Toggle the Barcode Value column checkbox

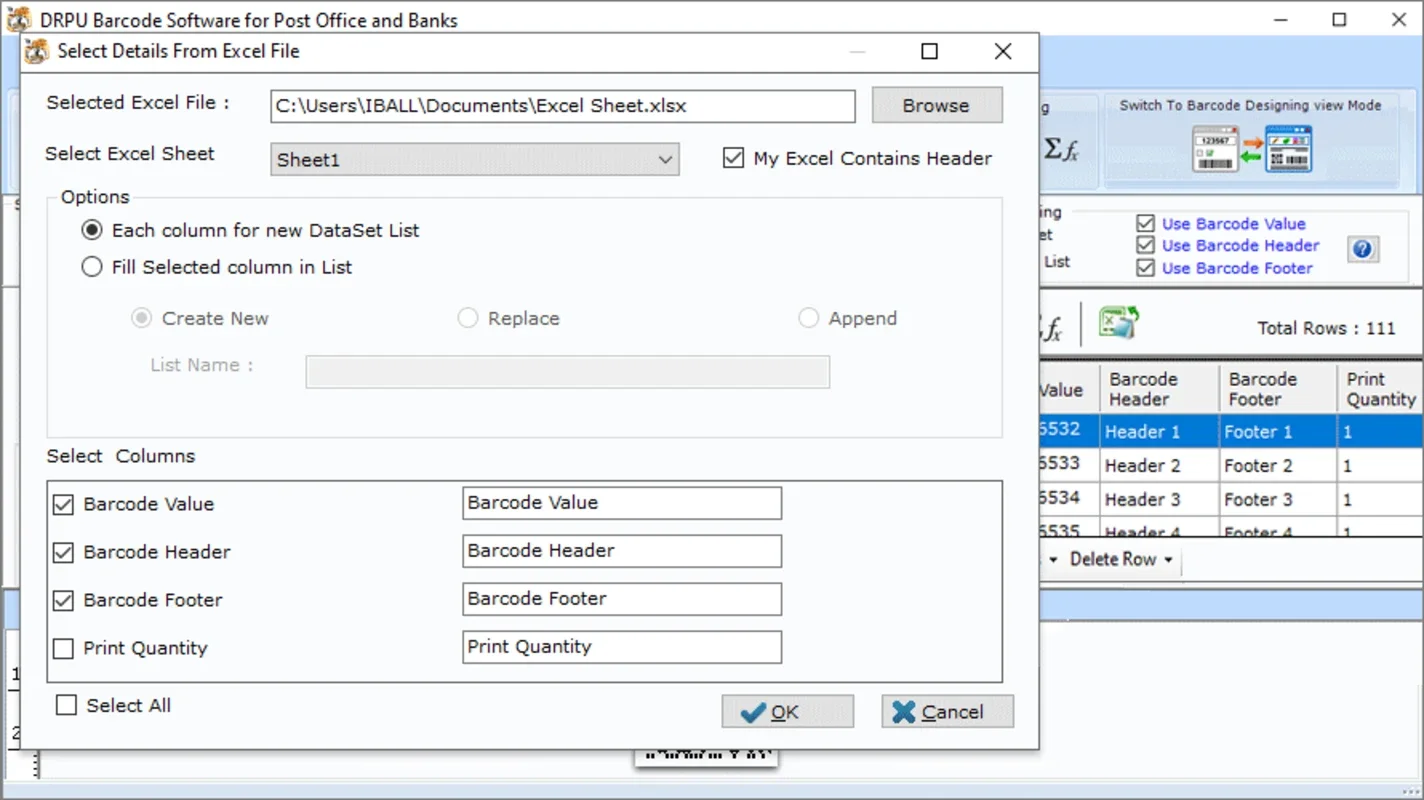click(x=63, y=504)
